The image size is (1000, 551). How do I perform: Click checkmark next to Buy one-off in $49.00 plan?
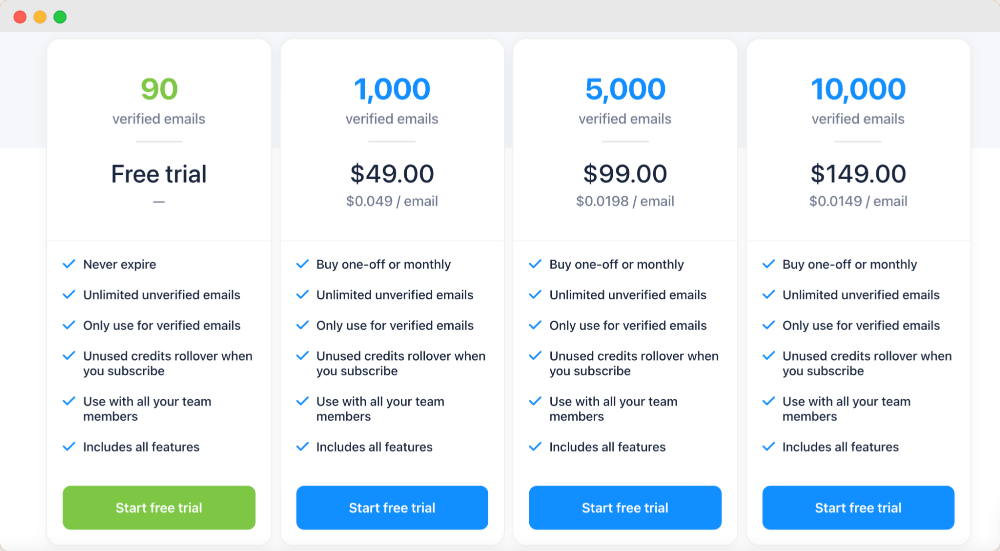click(302, 264)
